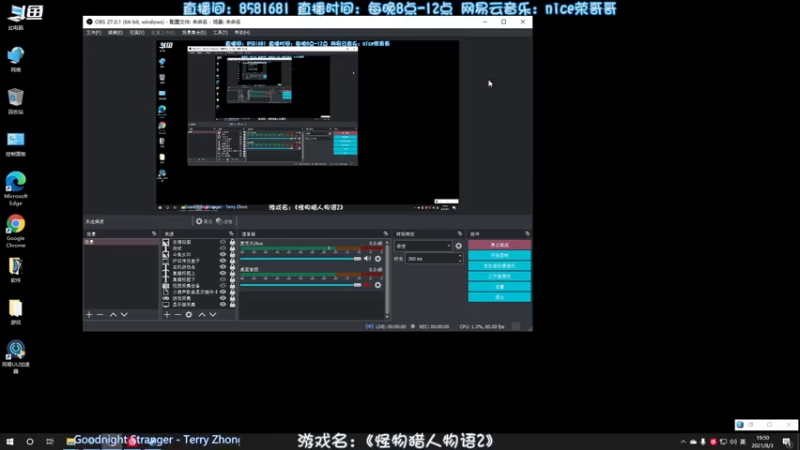Image resolution: width=800 pixels, height=450 pixels.
Task: Open 场景集合(S) menu in OBS
Action: point(194,33)
